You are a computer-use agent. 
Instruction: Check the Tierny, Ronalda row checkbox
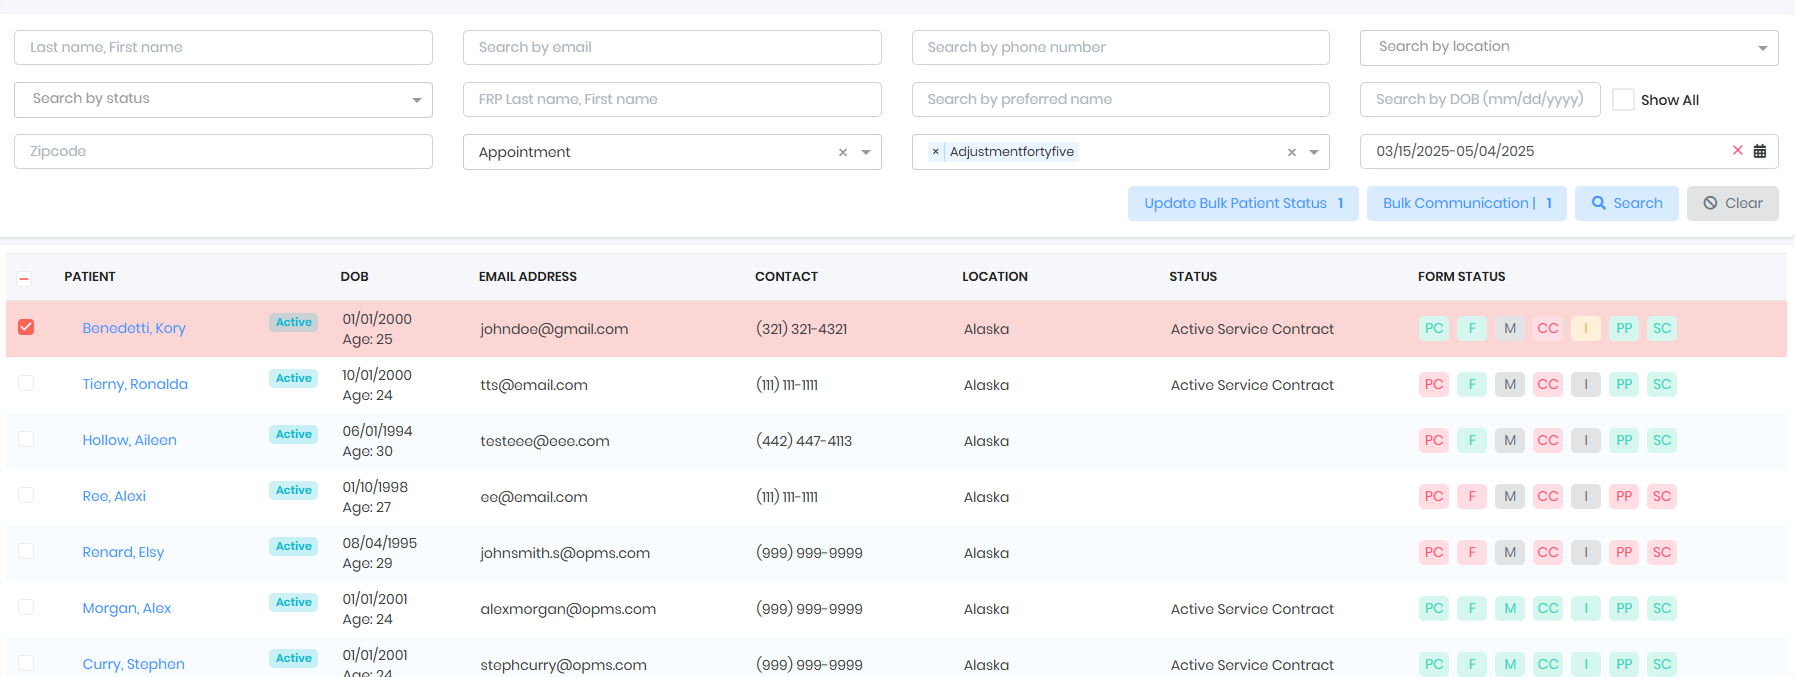26,383
